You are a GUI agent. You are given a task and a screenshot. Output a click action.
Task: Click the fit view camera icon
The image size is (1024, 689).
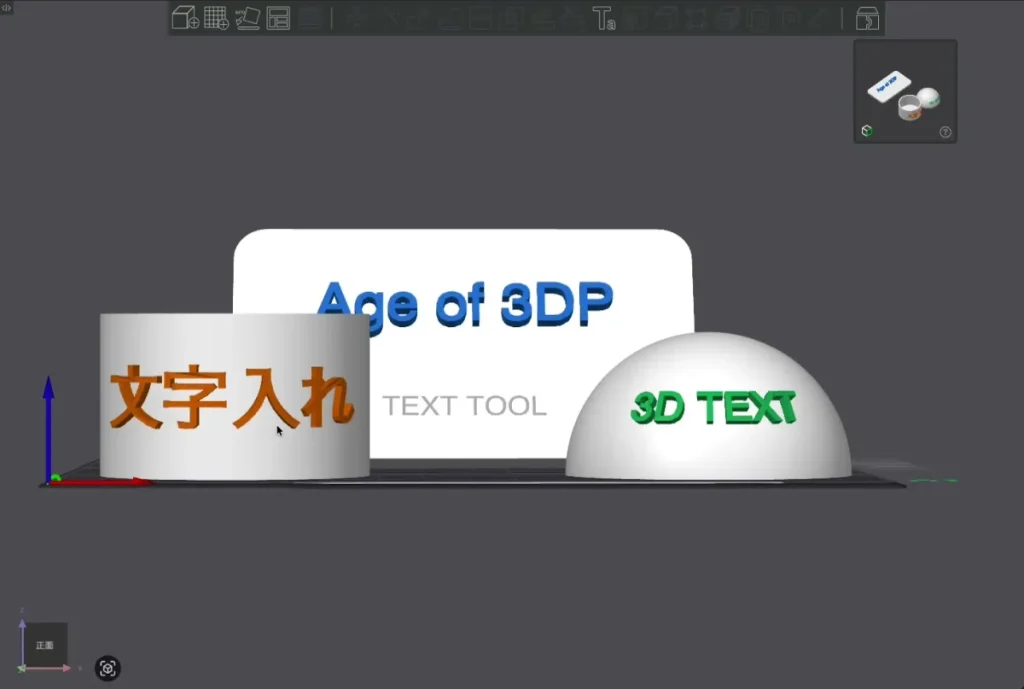pyautogui.click(x=108, y=668)
